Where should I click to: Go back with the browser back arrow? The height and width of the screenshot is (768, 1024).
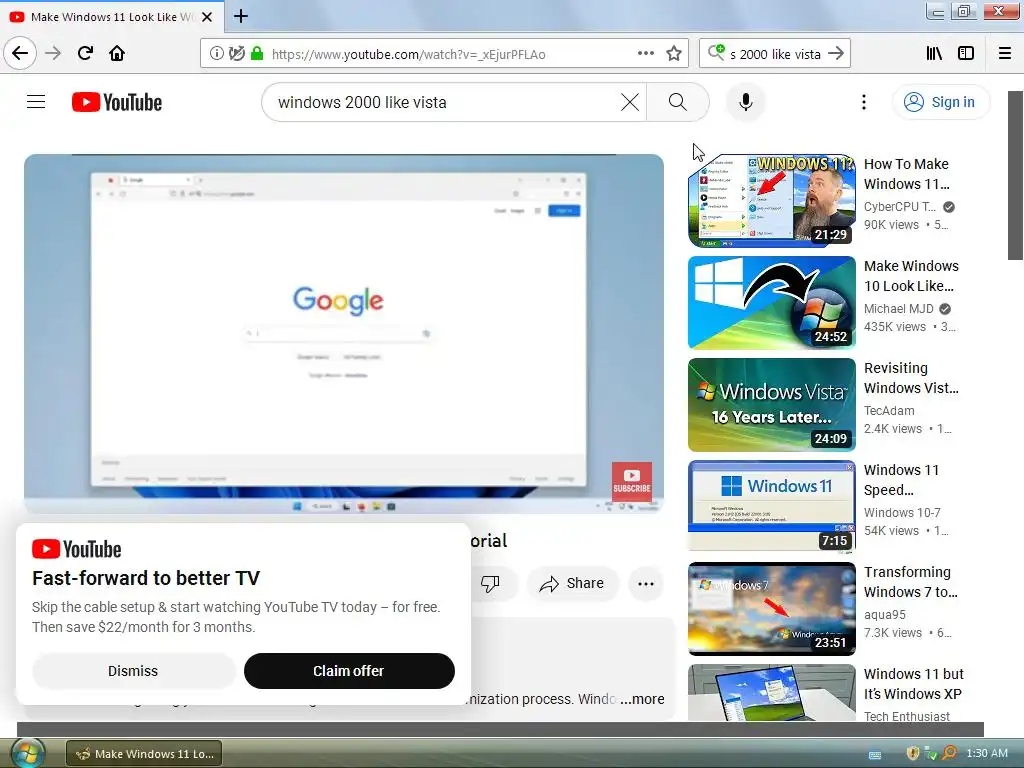pos(20,53)
